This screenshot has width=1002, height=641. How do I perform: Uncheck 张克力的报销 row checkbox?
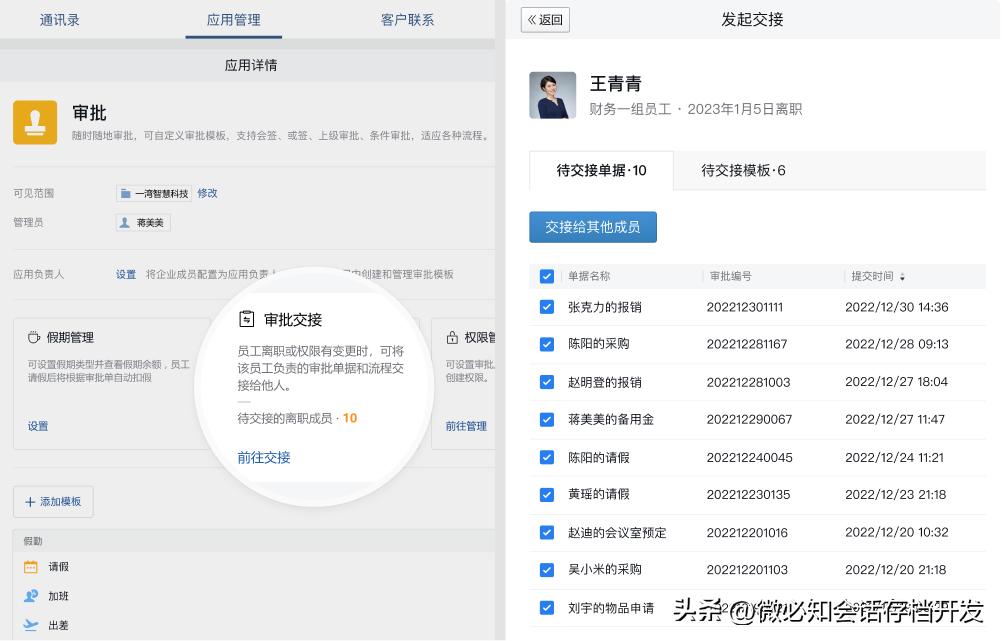546,308
